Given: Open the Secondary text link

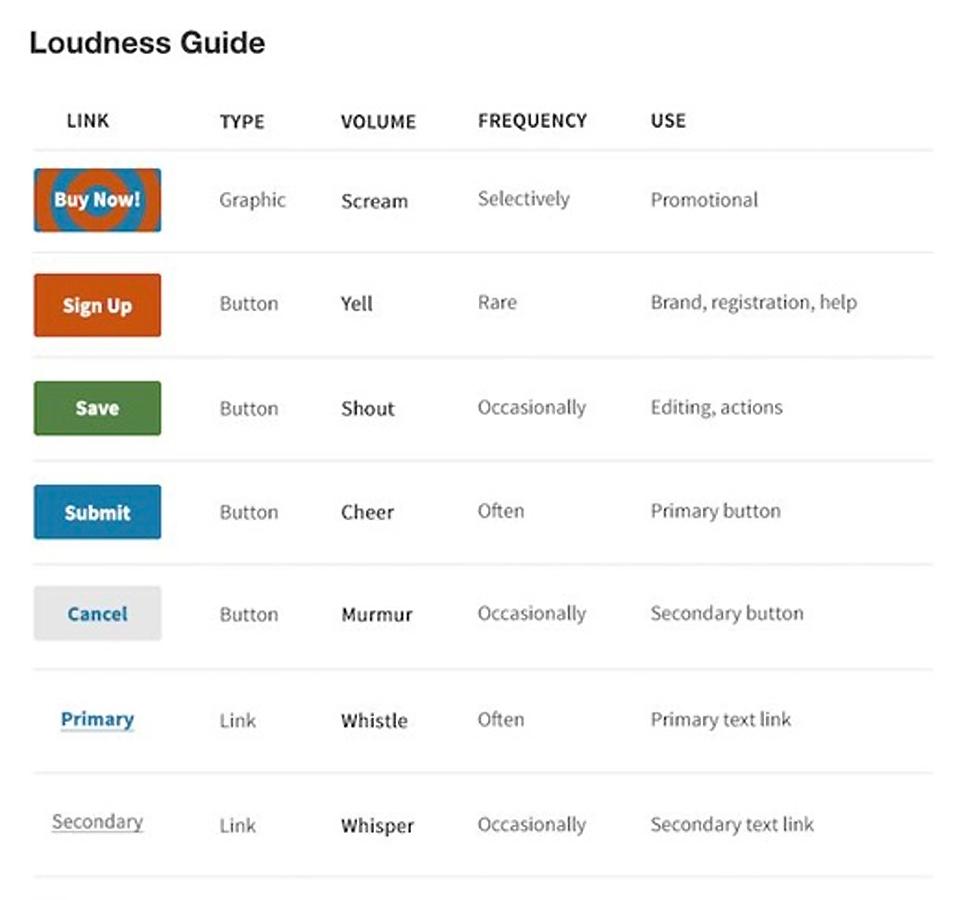Looking at the screenshot, I should pyautogui.click(x=97, y=822).
